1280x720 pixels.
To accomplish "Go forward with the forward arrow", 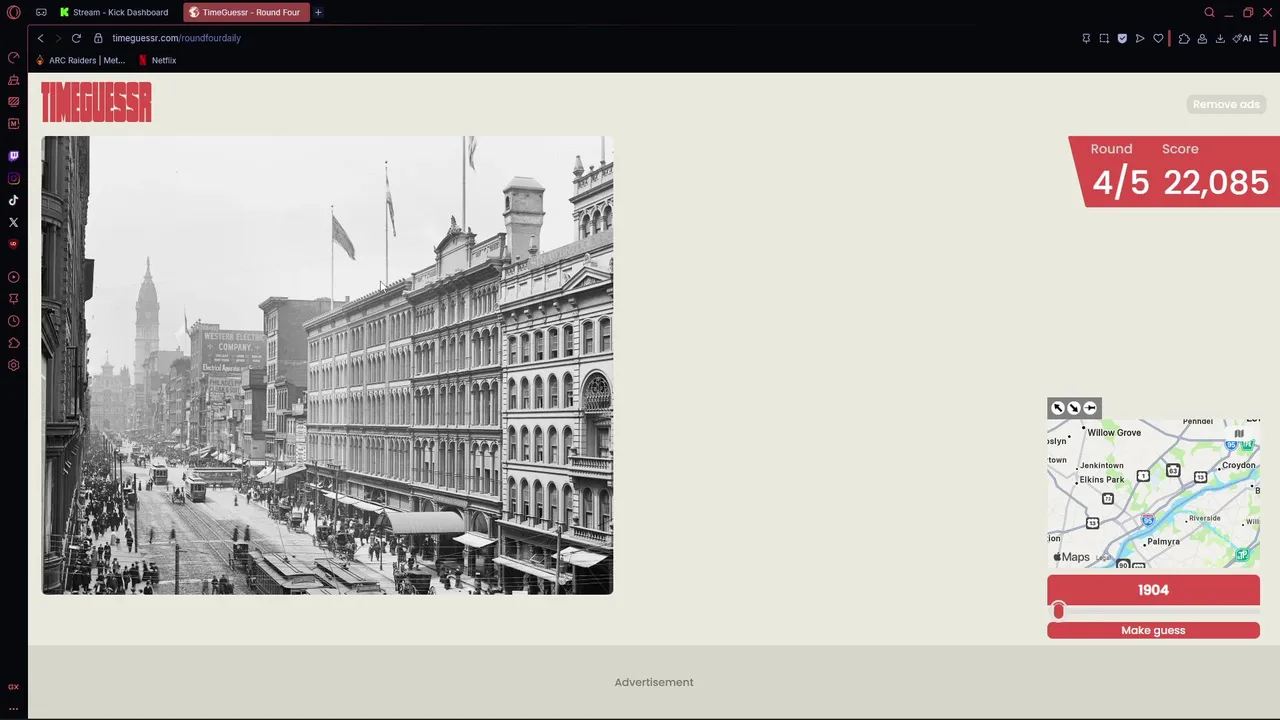I will (x=57, y=38).
